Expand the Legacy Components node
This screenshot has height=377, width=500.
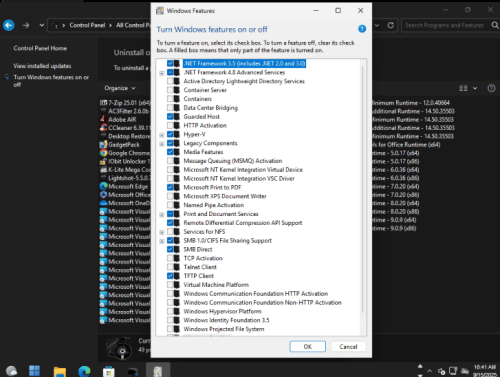pos(162,144)
